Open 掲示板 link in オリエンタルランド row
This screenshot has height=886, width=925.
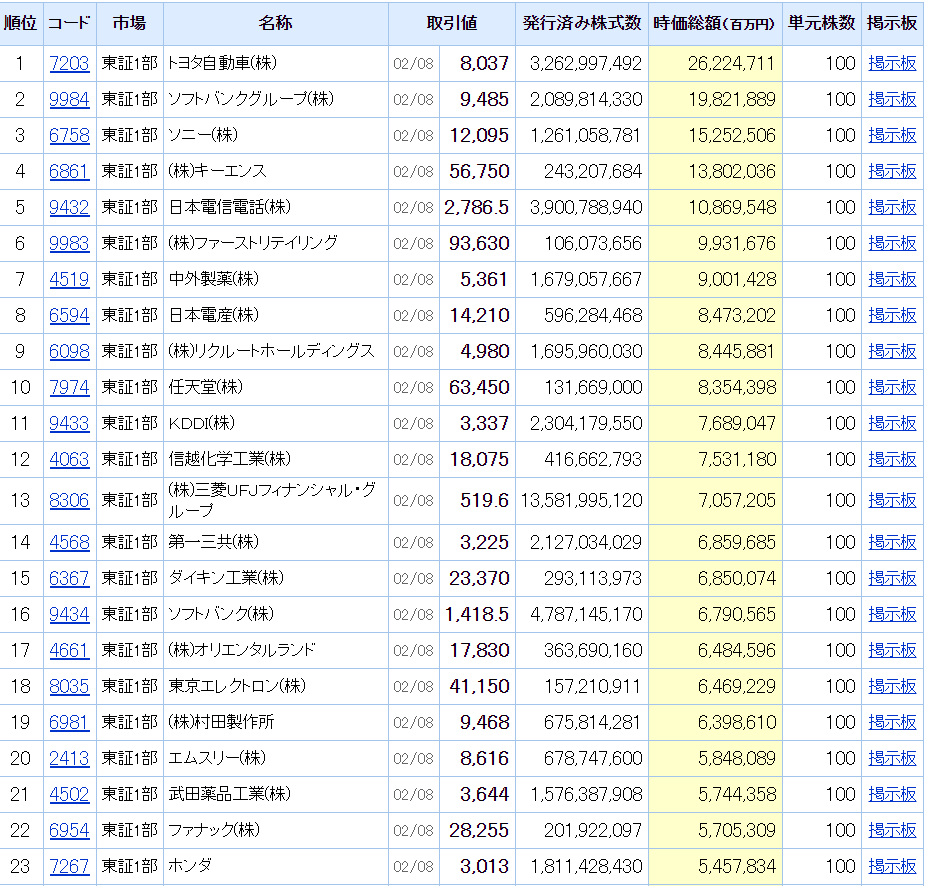[x=892, y=650]
